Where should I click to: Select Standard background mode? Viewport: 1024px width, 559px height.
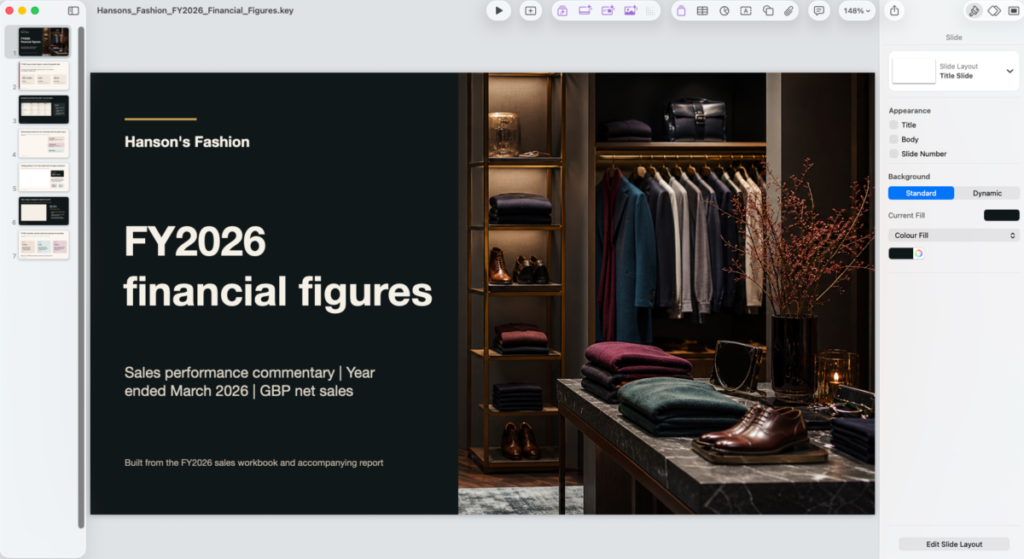pyautogui.click(x=921, y=193)
